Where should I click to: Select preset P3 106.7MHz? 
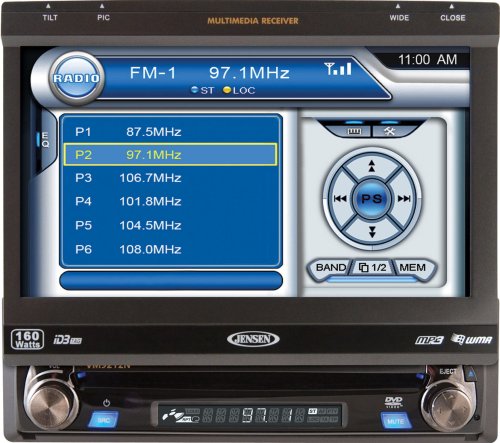(x=170, y=178)
